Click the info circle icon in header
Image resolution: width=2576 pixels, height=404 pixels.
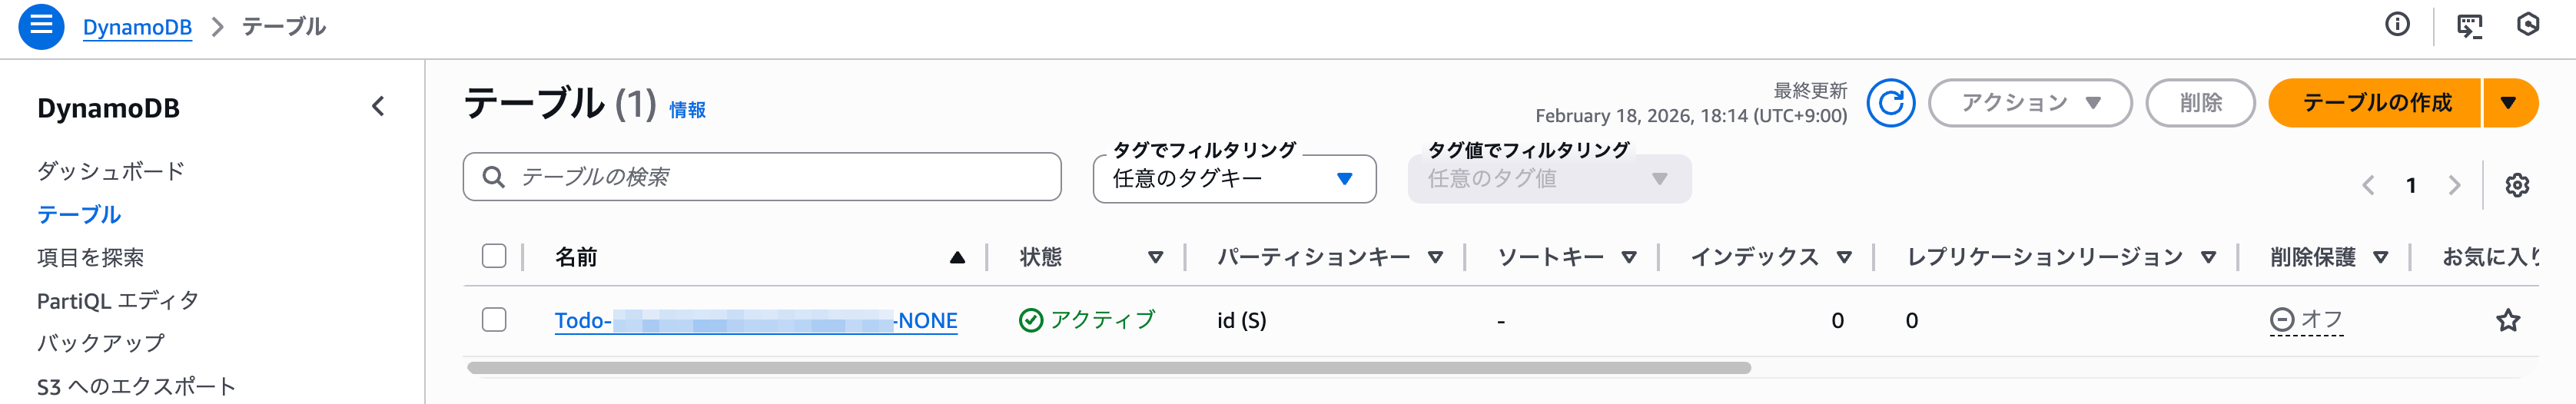(x=2397, y=25)
